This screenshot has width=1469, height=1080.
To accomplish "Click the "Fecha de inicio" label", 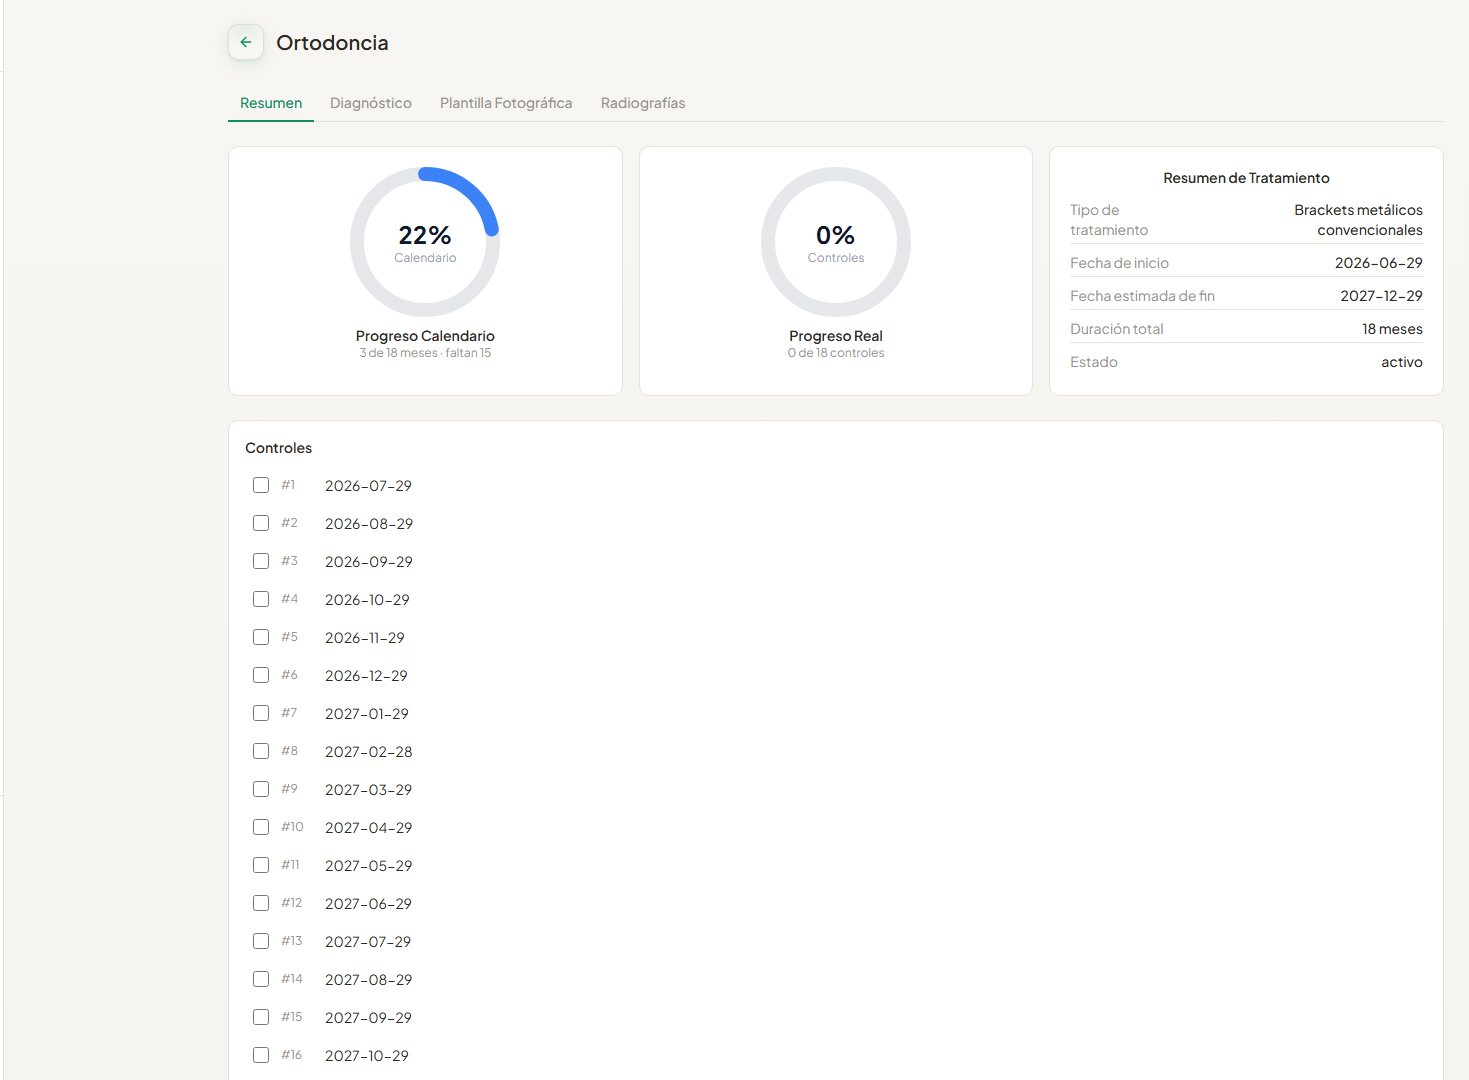I will (1119, 263).
